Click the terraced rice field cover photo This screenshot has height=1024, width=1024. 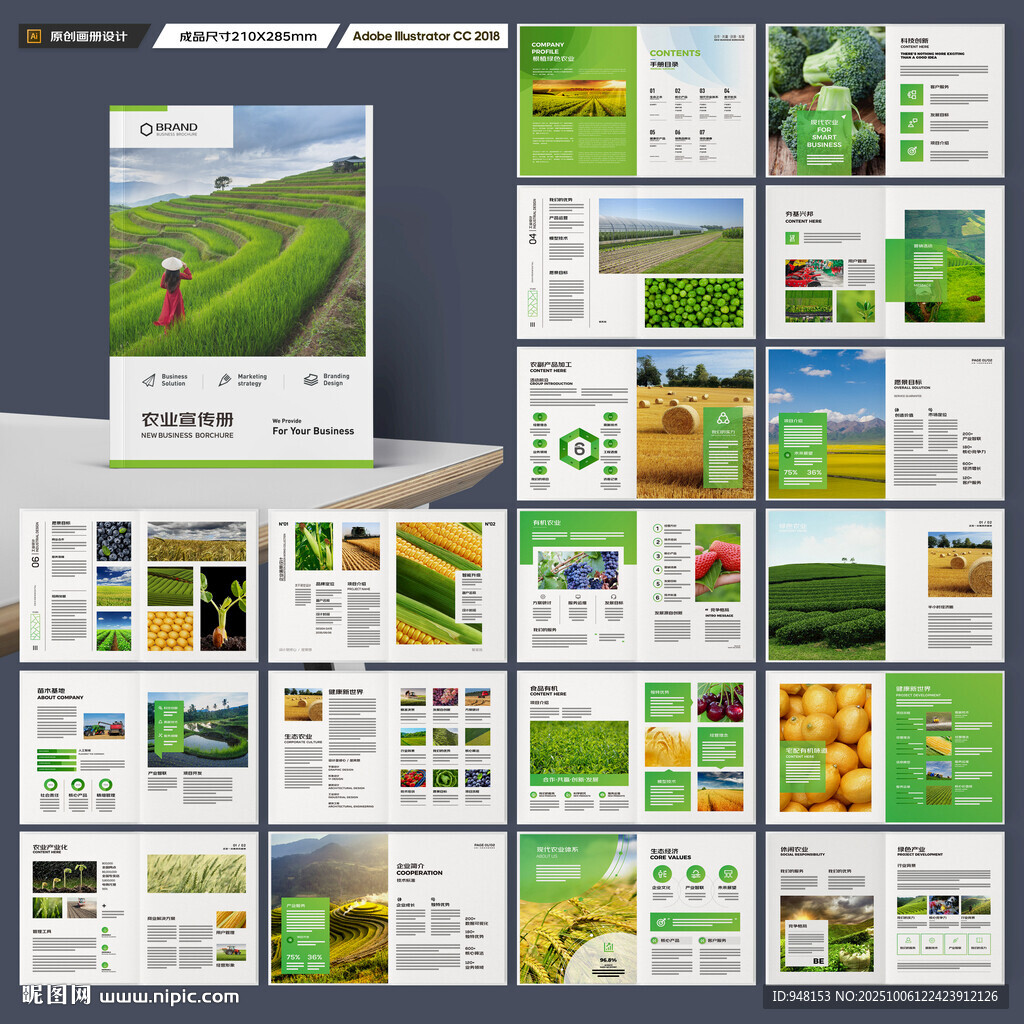point(238,231)
